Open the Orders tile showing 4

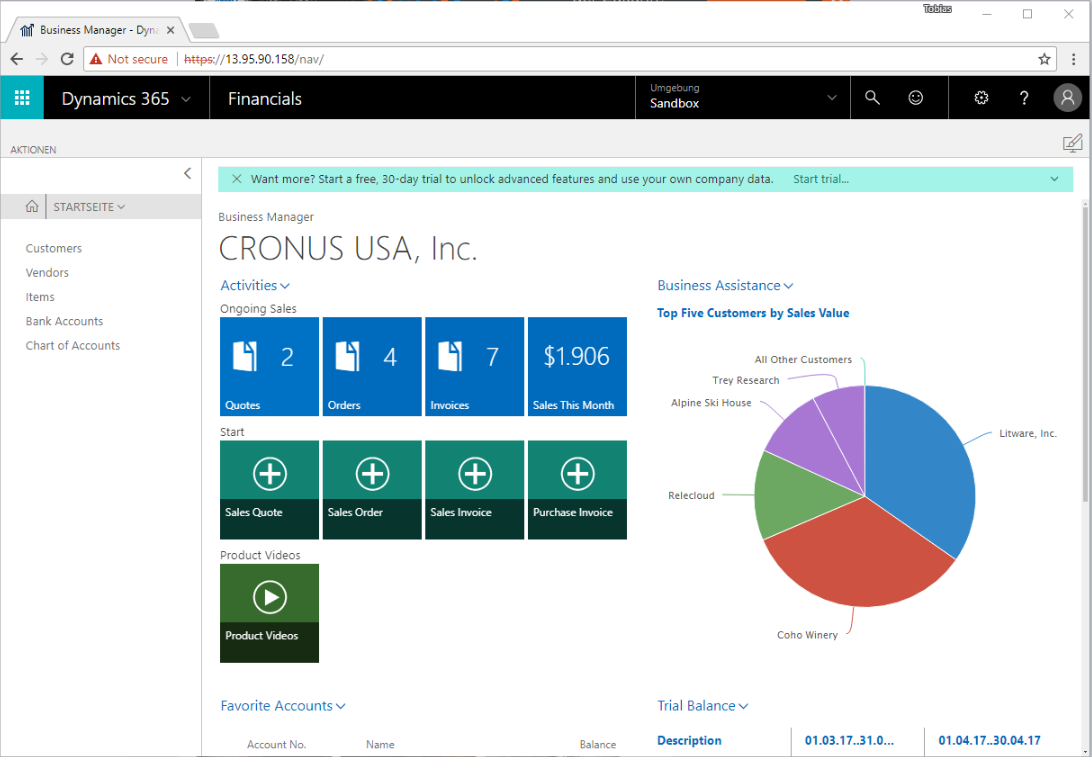(x=372, y=366)
